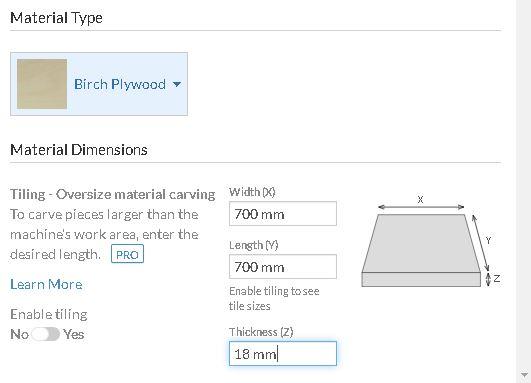Click the Birch Plywood material swatch
The width and height of the screenshot is (531, 383).
coord(42,84)
